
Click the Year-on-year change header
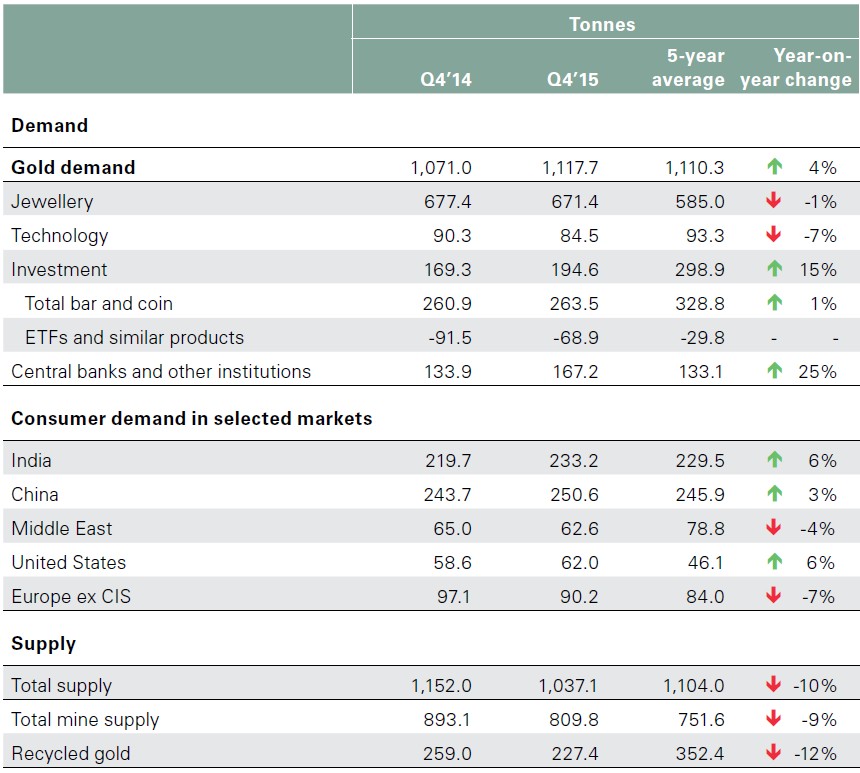[796, 68]
